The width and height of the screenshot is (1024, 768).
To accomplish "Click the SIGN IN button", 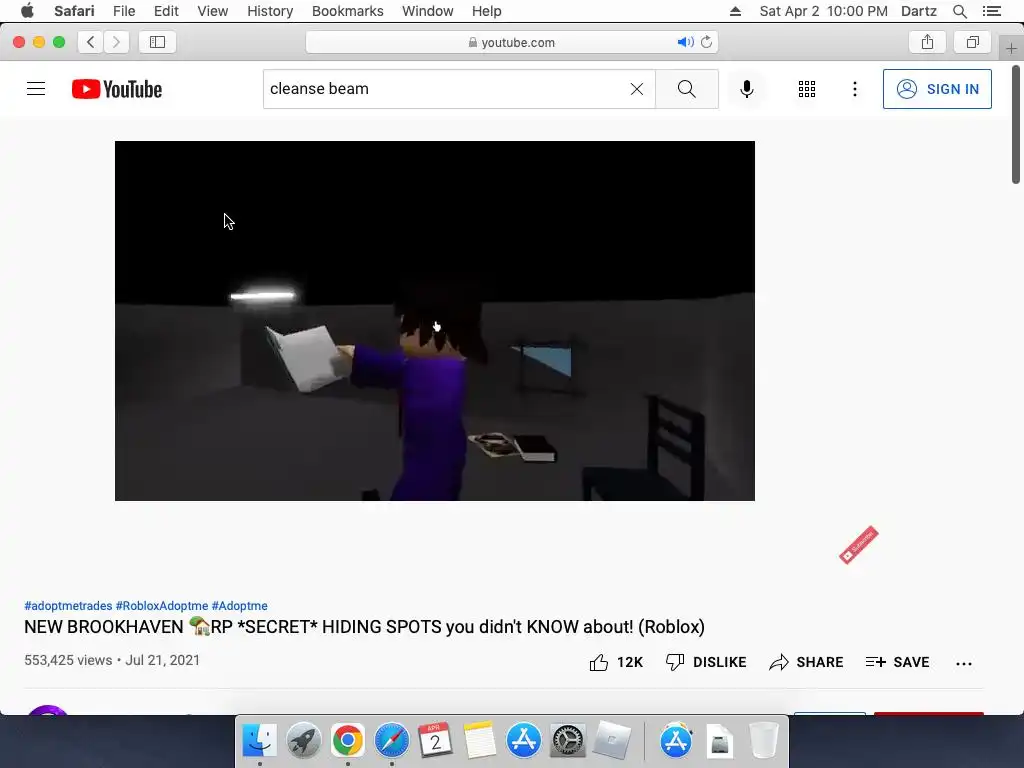I will [936, 89].
